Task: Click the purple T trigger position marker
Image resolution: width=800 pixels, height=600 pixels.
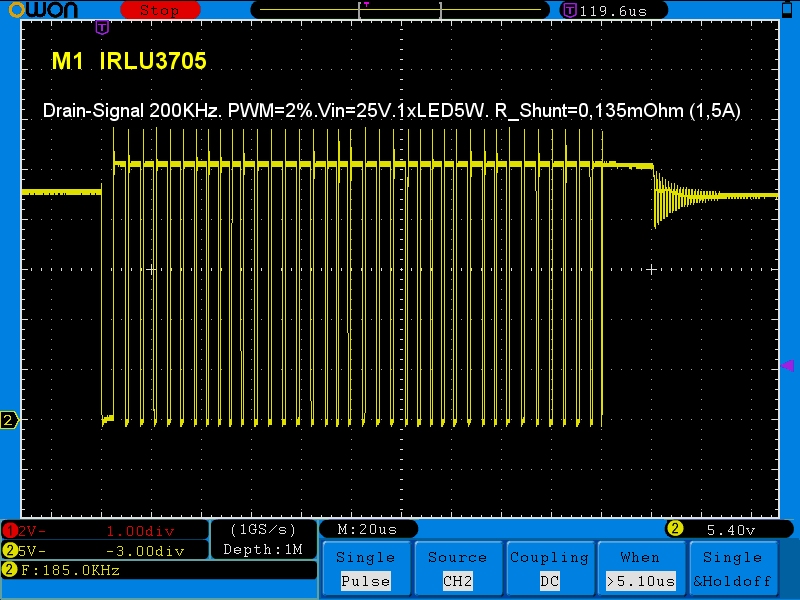Action: pyautogui.click(x=102, y=28)
